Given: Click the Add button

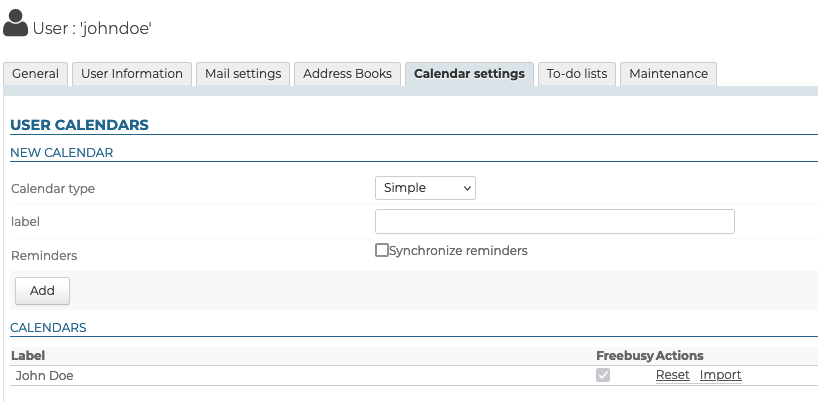Looking at the screenshot, I should 42,290.
